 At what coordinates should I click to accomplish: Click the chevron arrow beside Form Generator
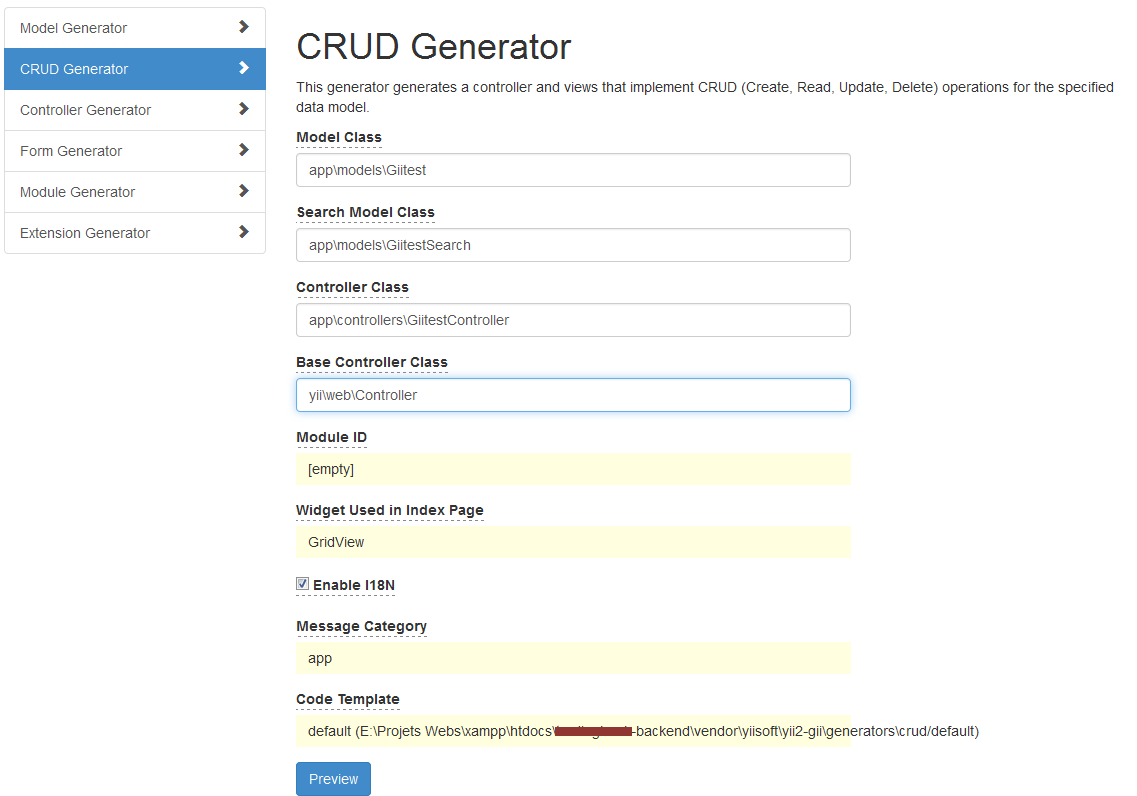coord(244,150)
